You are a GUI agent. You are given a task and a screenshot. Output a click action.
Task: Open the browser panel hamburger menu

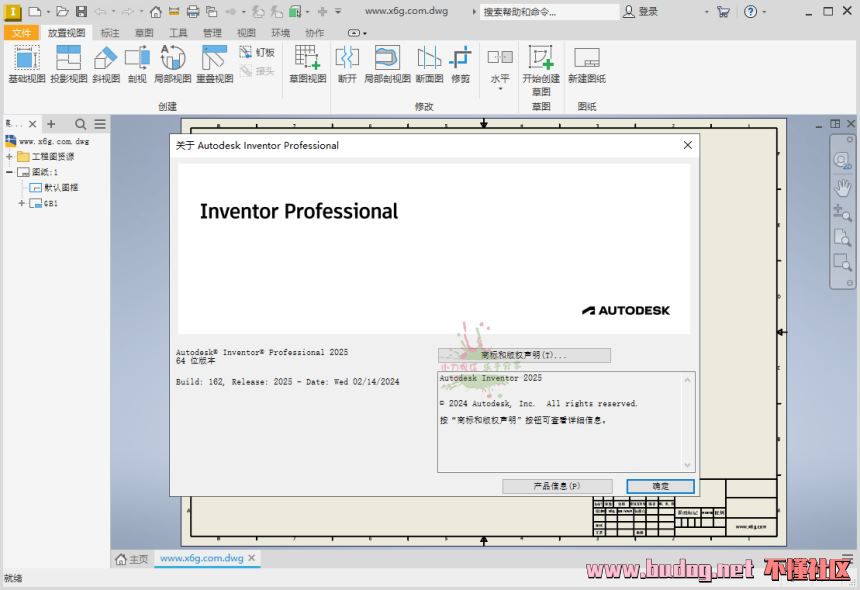coord(100,124)
